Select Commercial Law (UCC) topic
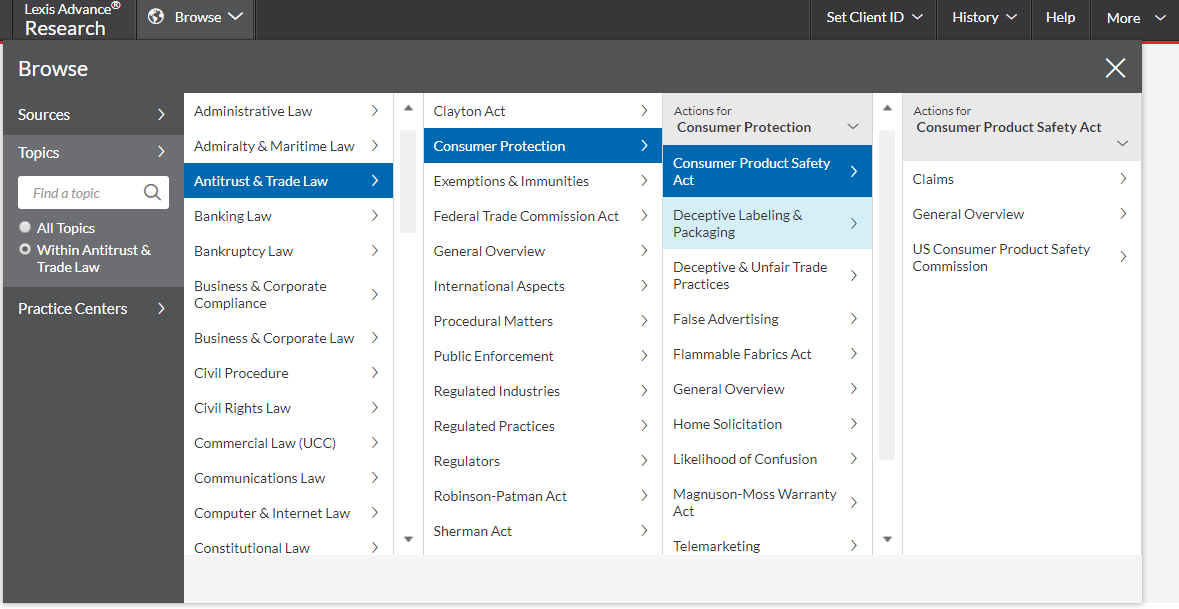Screen dimensions: 1179x609 [x=288, y=443]
